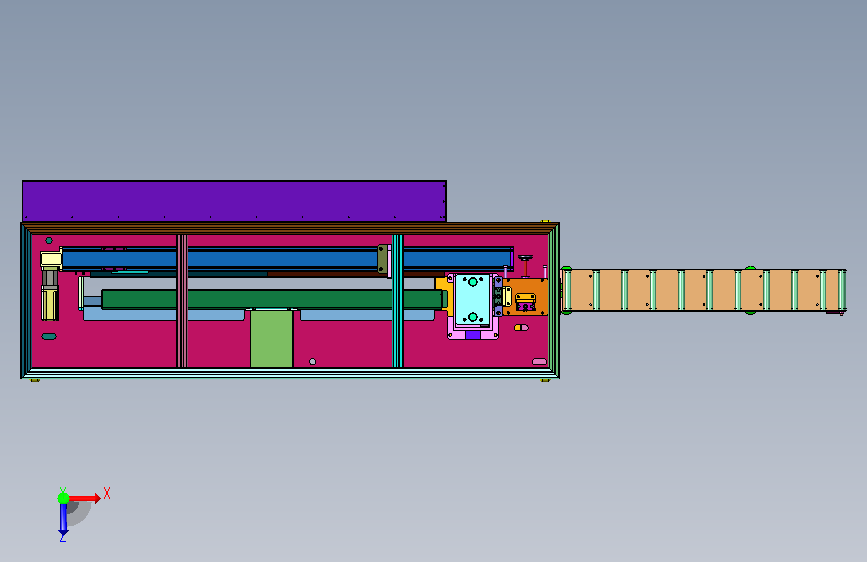The image size is (867, 562).
Task: Select the light green block at bottom center
Action: point(271,339)
